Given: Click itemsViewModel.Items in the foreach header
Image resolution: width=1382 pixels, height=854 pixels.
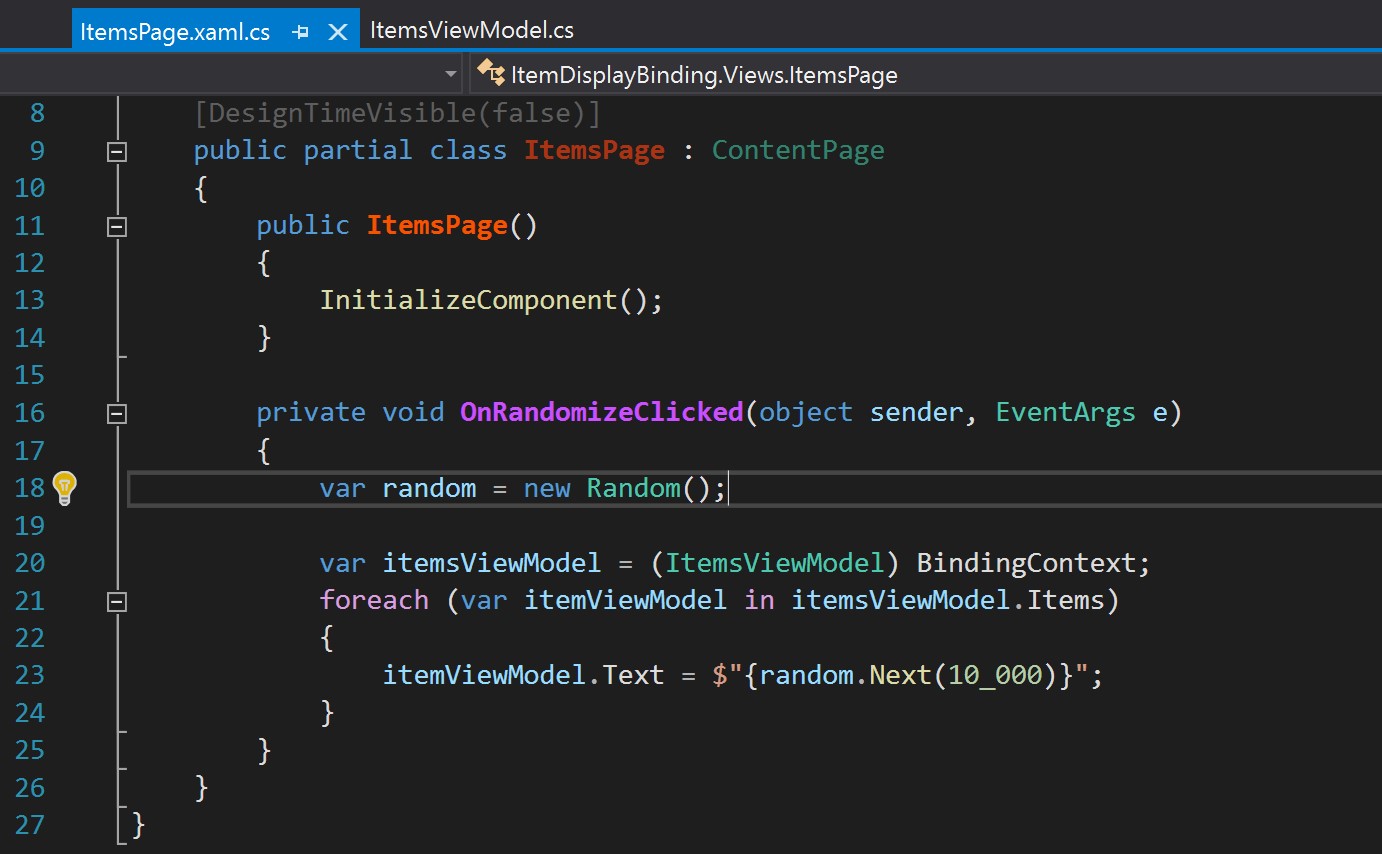Looking at the screenshot, I should tap(950, 600).
